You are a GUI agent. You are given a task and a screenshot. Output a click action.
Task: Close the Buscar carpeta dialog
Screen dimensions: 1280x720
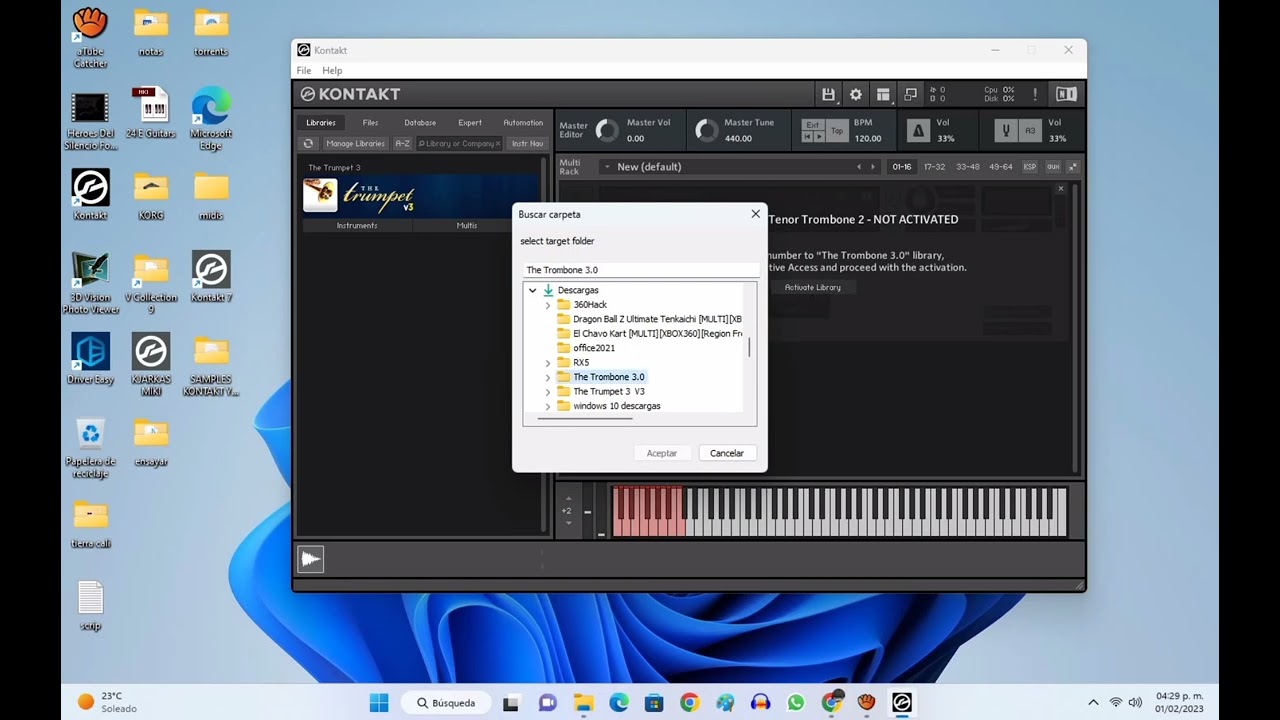pos(755,214)
